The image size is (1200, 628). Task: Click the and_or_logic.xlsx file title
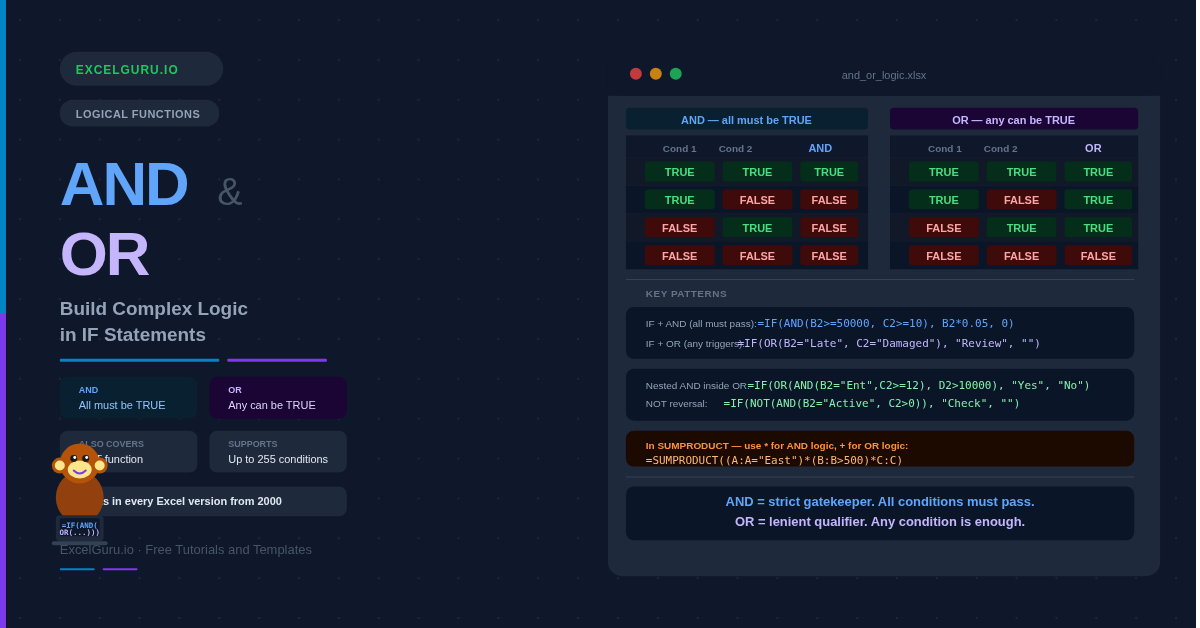click(x=883, y=75)
